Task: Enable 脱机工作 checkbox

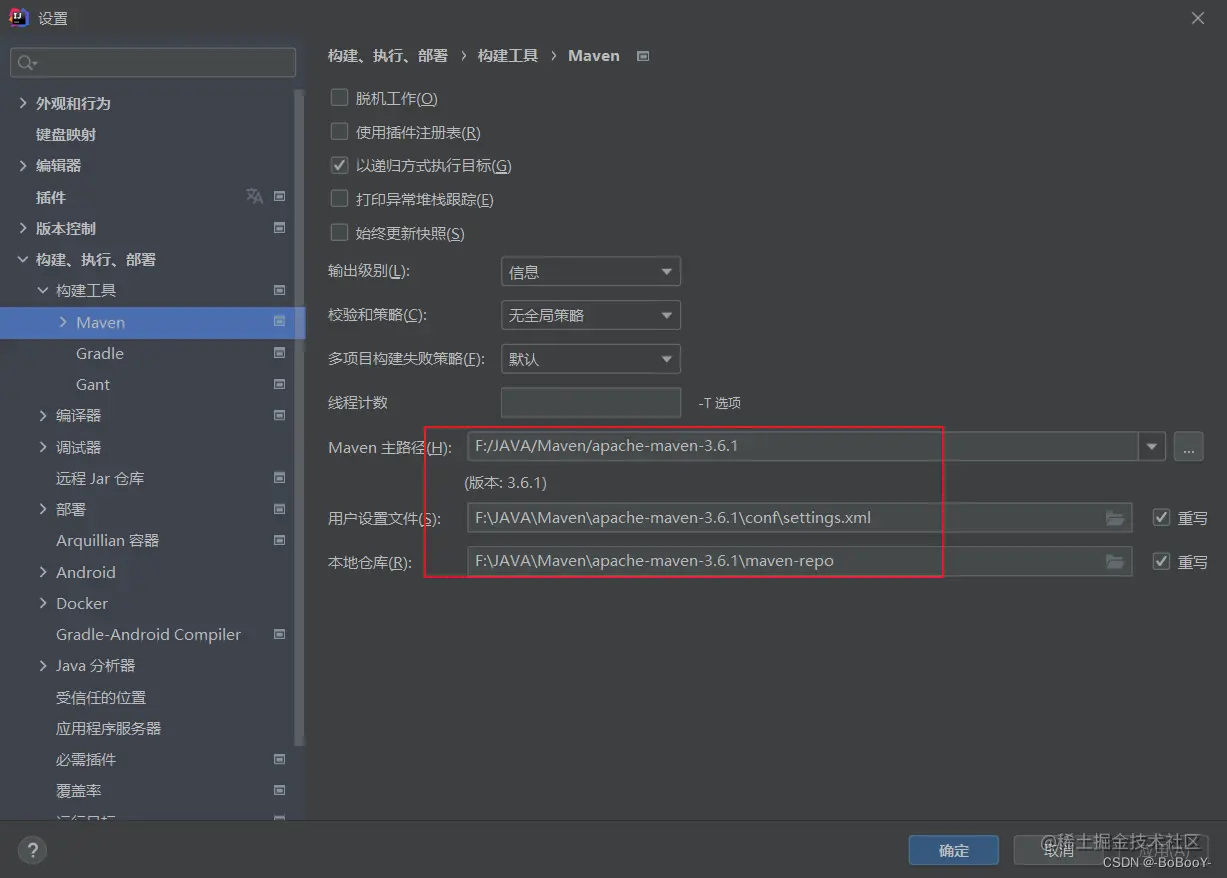Action: click(x=339, y=98)
